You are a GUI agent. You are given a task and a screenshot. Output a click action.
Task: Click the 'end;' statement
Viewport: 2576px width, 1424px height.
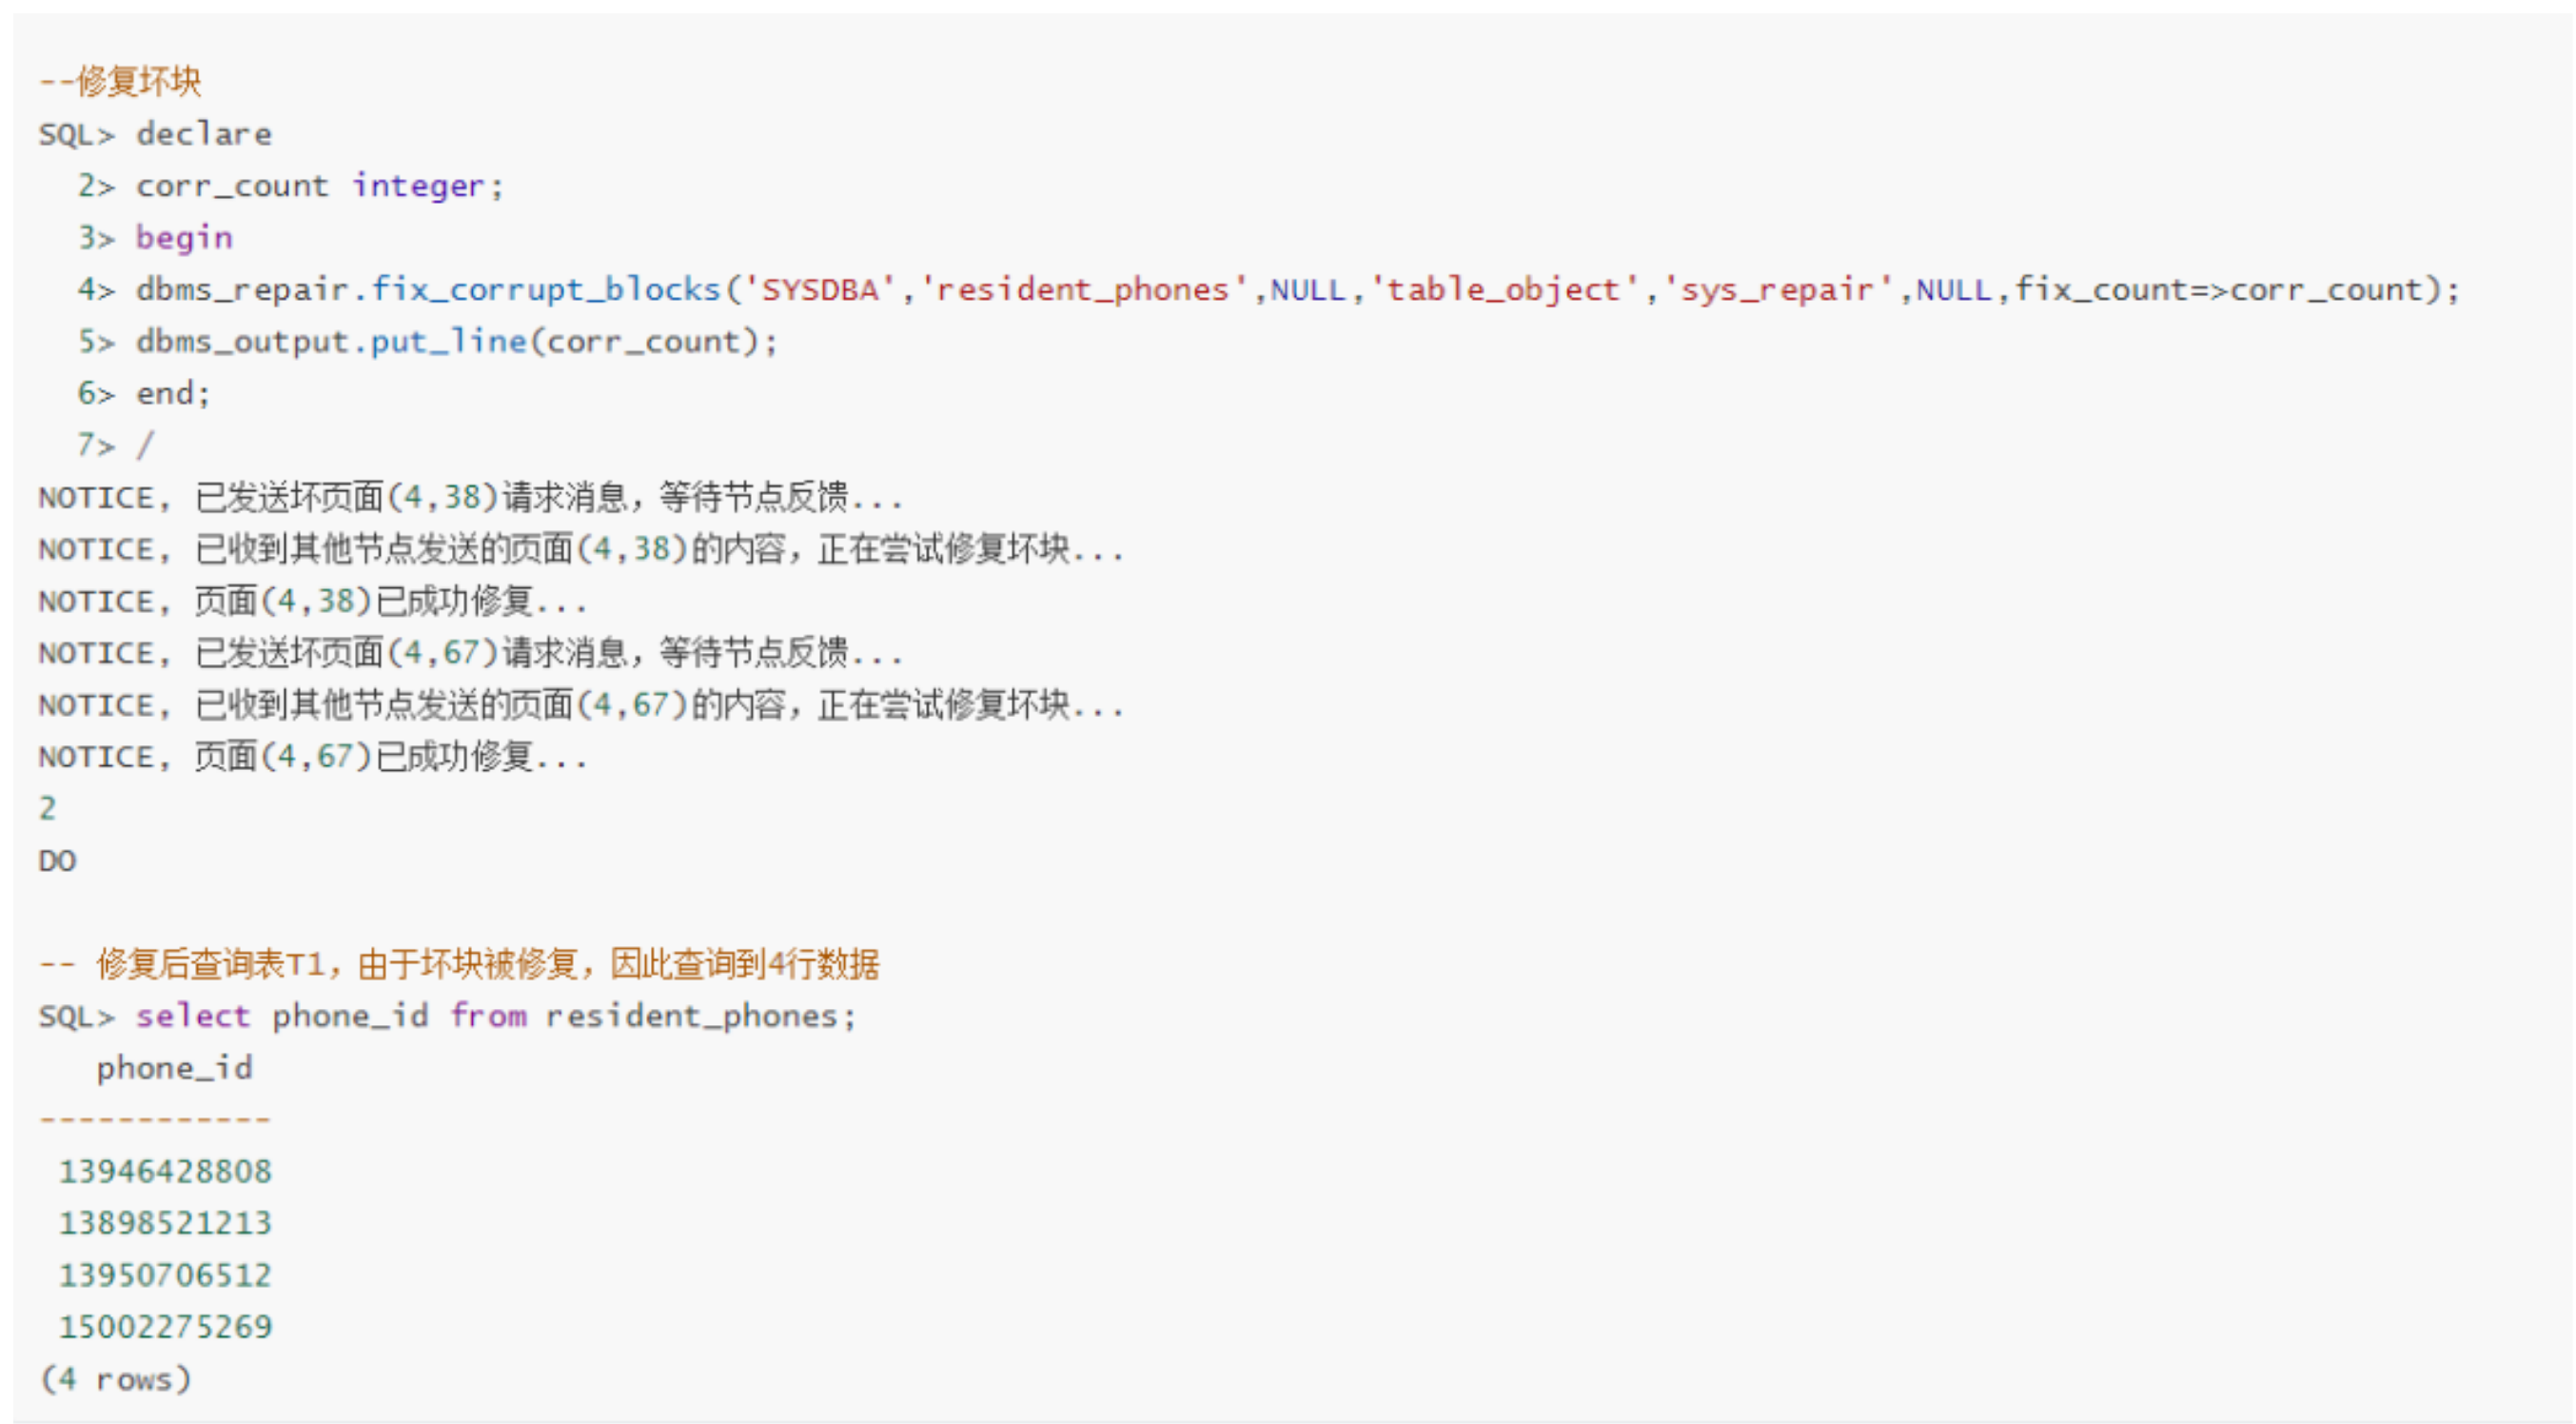pyautogui.click(x=173, y=394)
